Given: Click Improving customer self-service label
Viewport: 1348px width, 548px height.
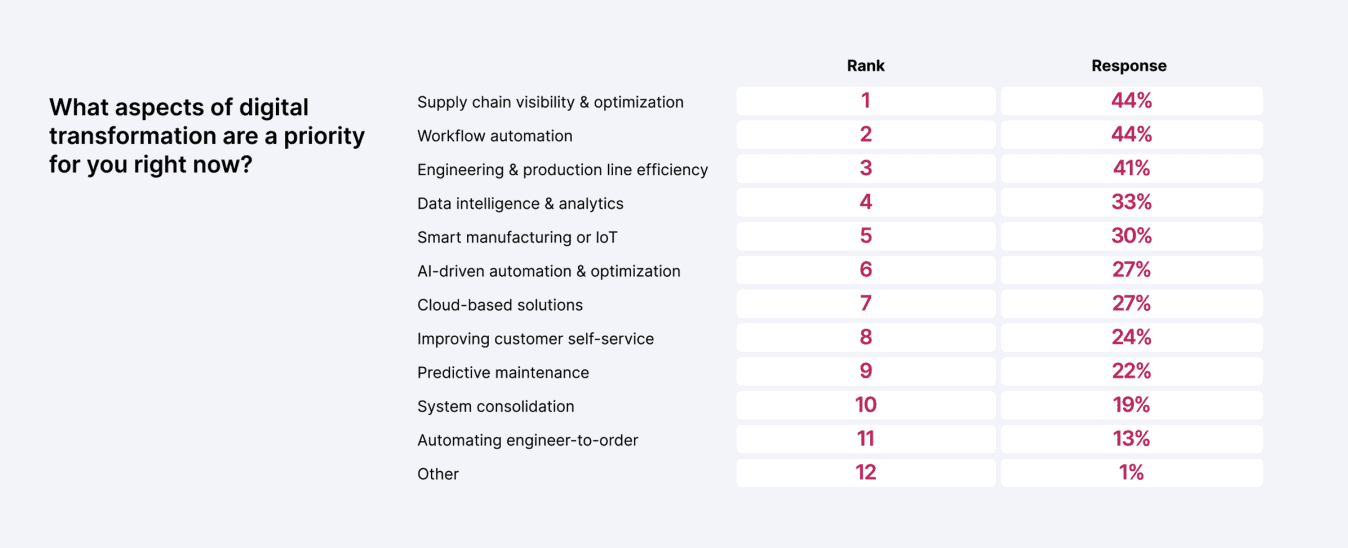Looking at the screenshot, I should [535, 339].
